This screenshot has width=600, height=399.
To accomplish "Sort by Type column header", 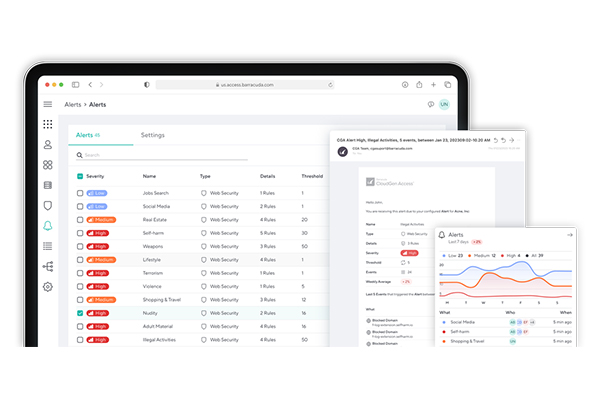I will [205, 176].
